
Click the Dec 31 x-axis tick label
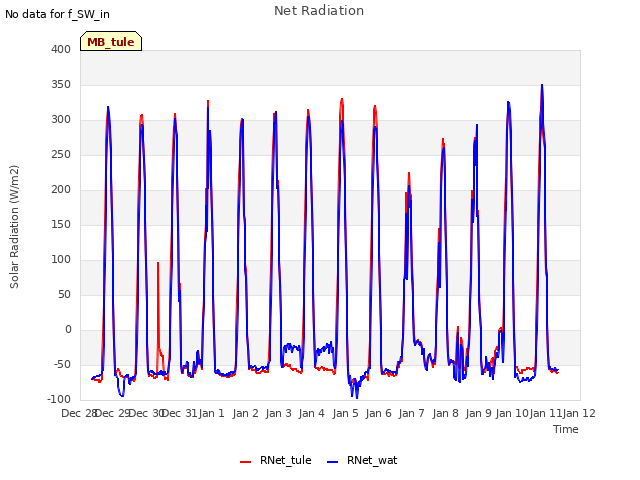pyautogui.click(x=180, y=413)
